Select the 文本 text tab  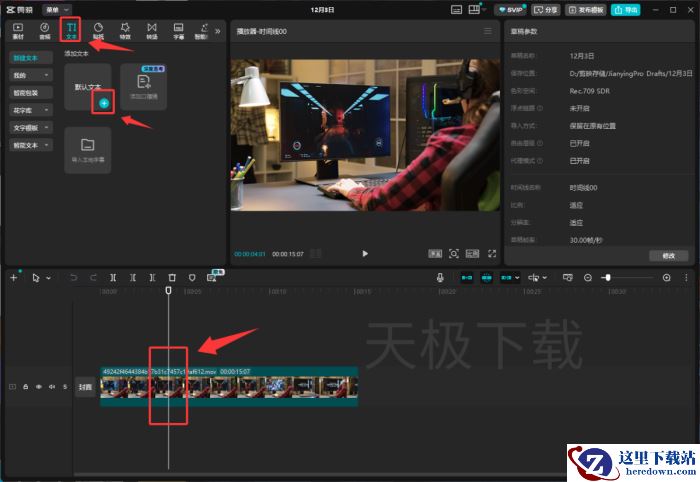tap(71, 31)
